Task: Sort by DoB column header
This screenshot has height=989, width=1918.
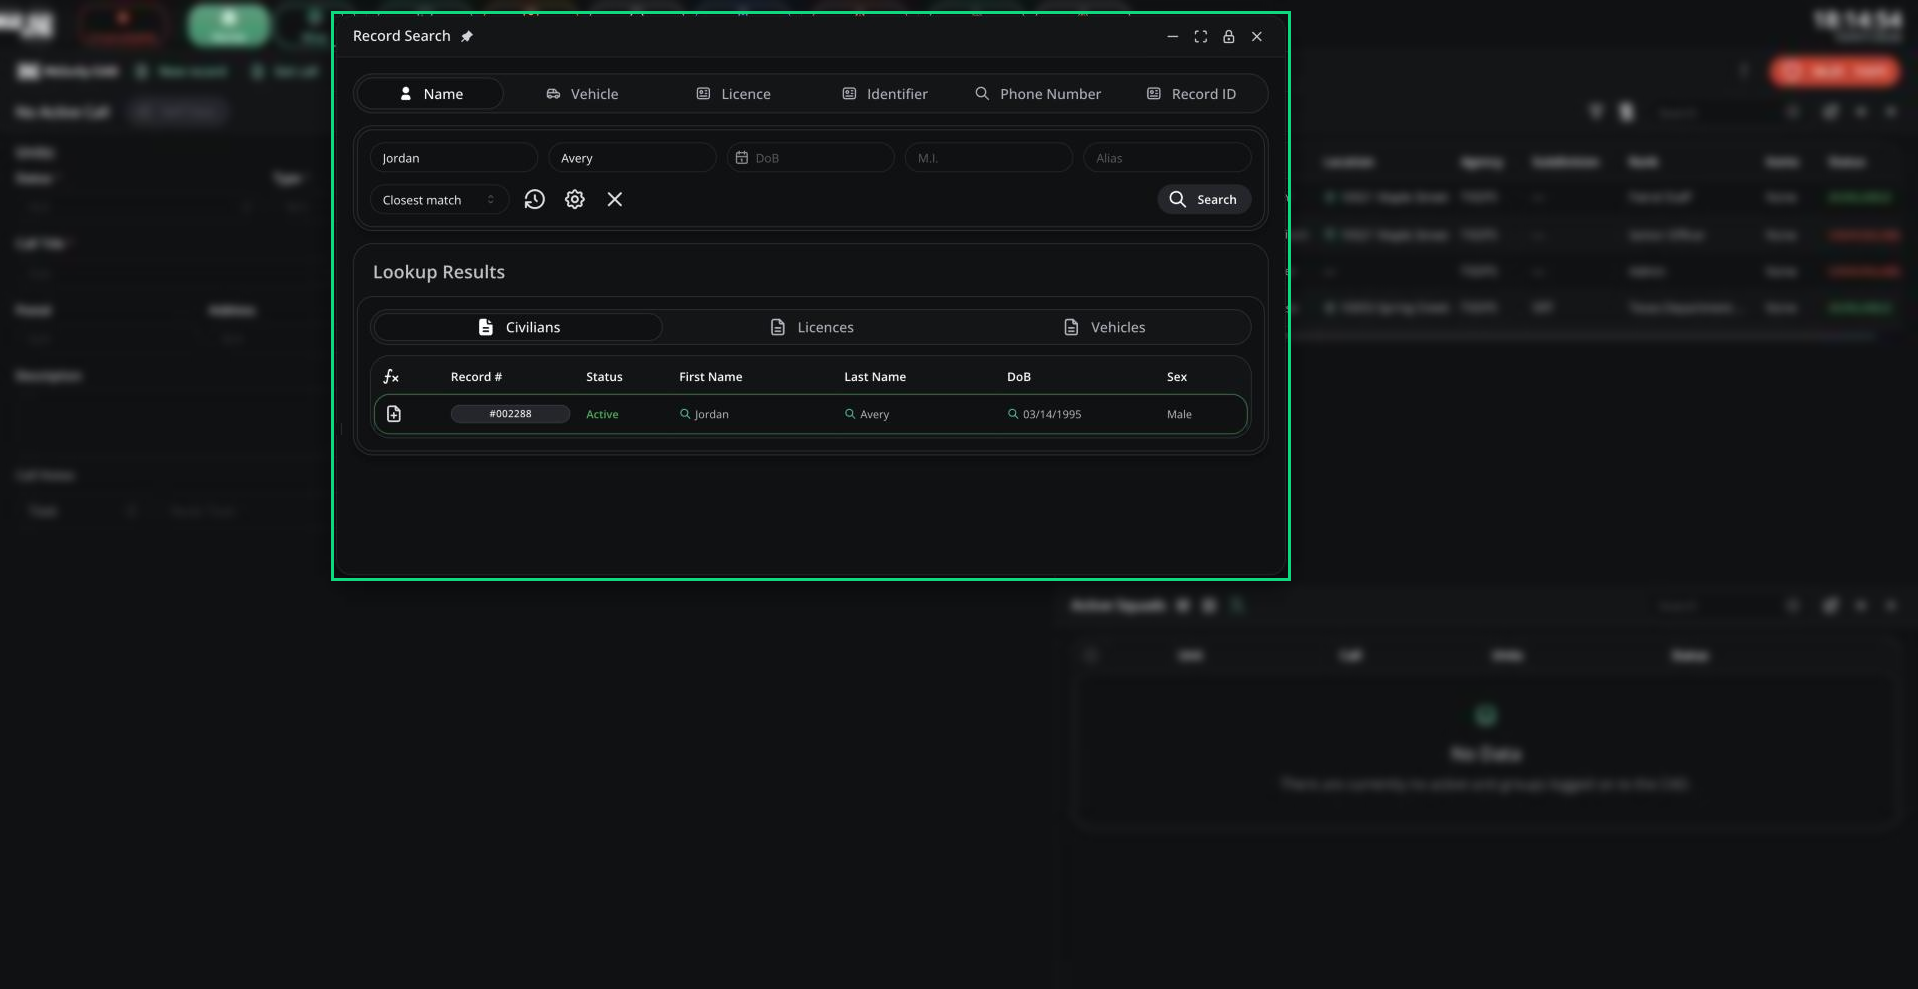Action: coord(1018,377)
